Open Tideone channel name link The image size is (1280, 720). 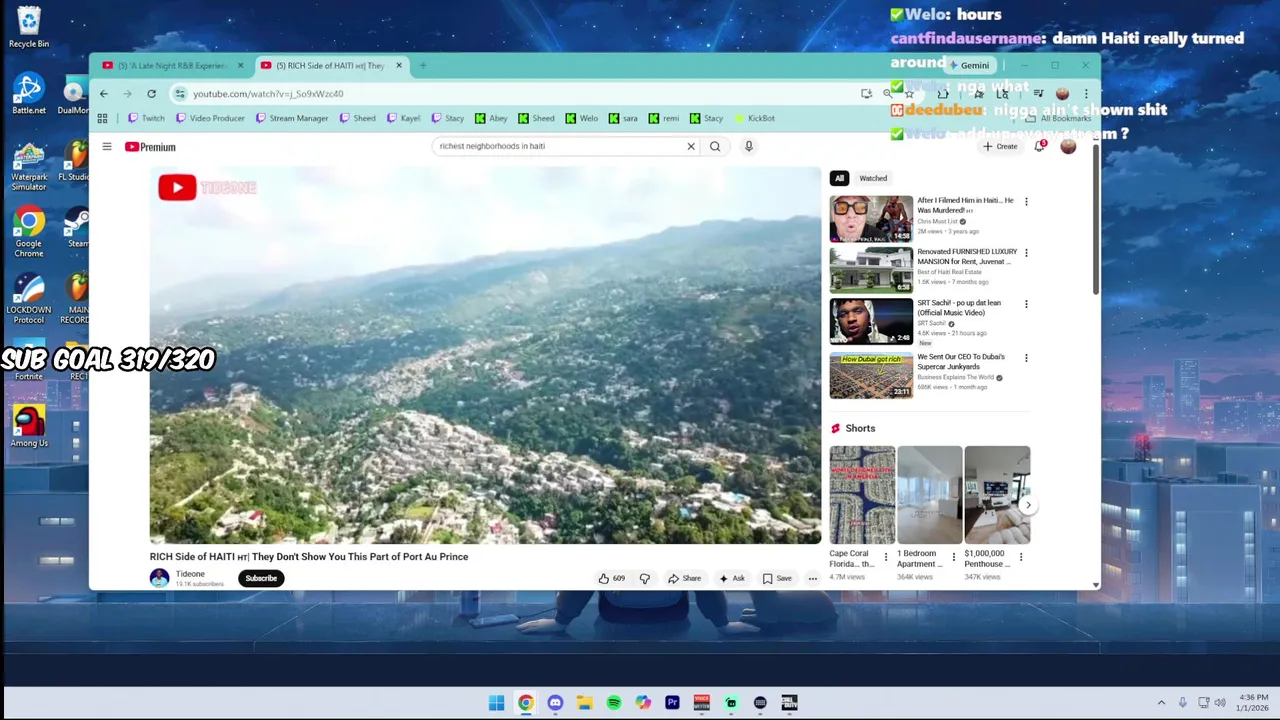[x=190, y=574]
